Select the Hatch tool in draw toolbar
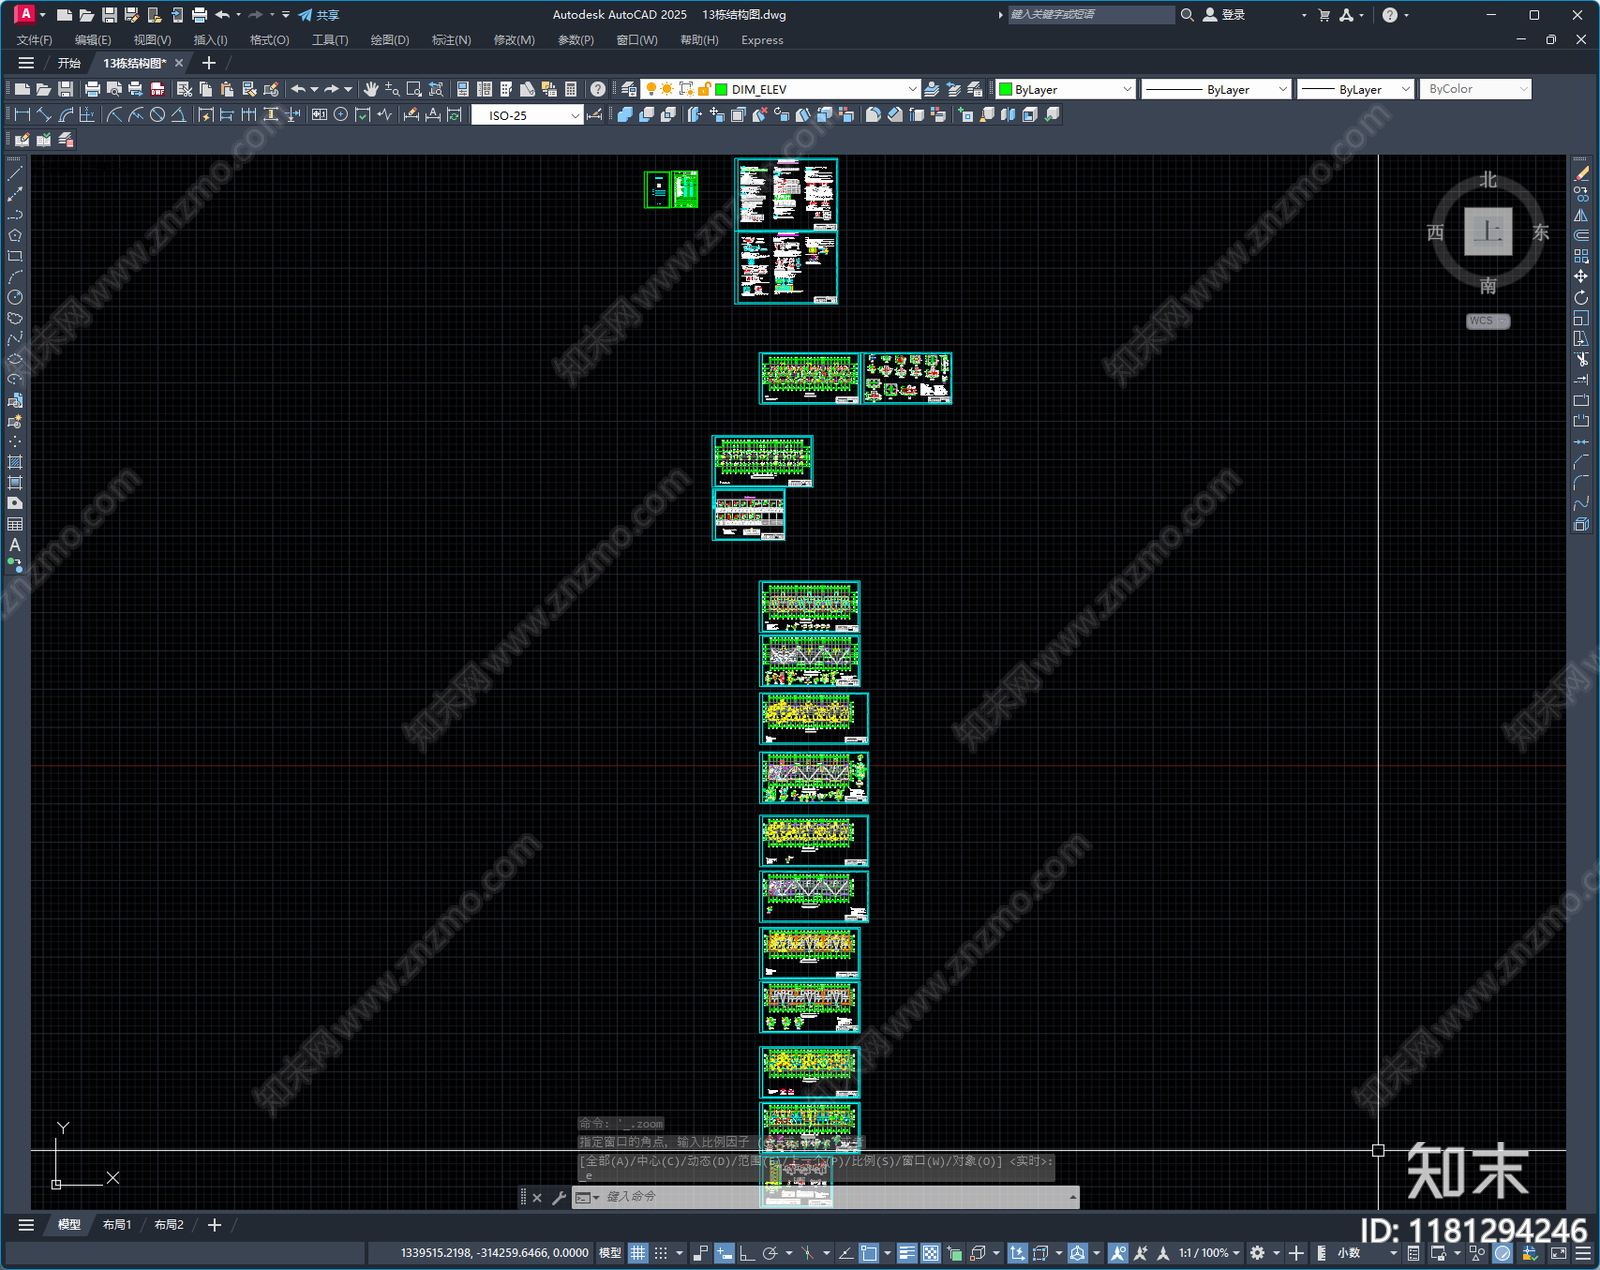This screenshot has width=1600, height=1270. [15, 462]
